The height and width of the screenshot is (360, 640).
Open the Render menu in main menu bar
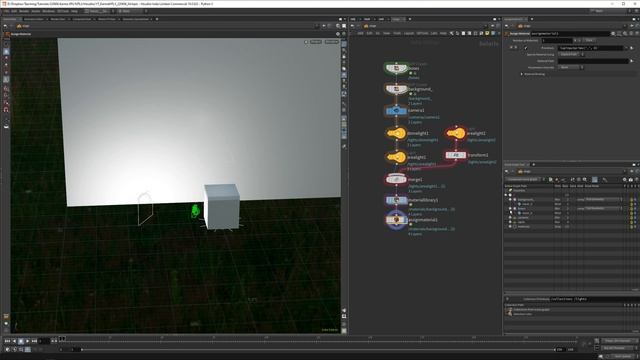pyautogui.click(x=24, y=11)
